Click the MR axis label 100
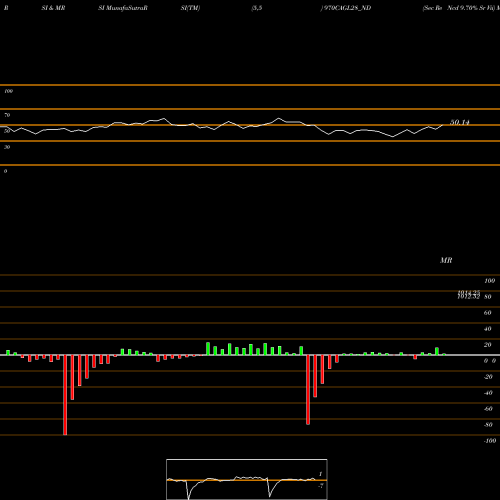 (x=489, y=281)
